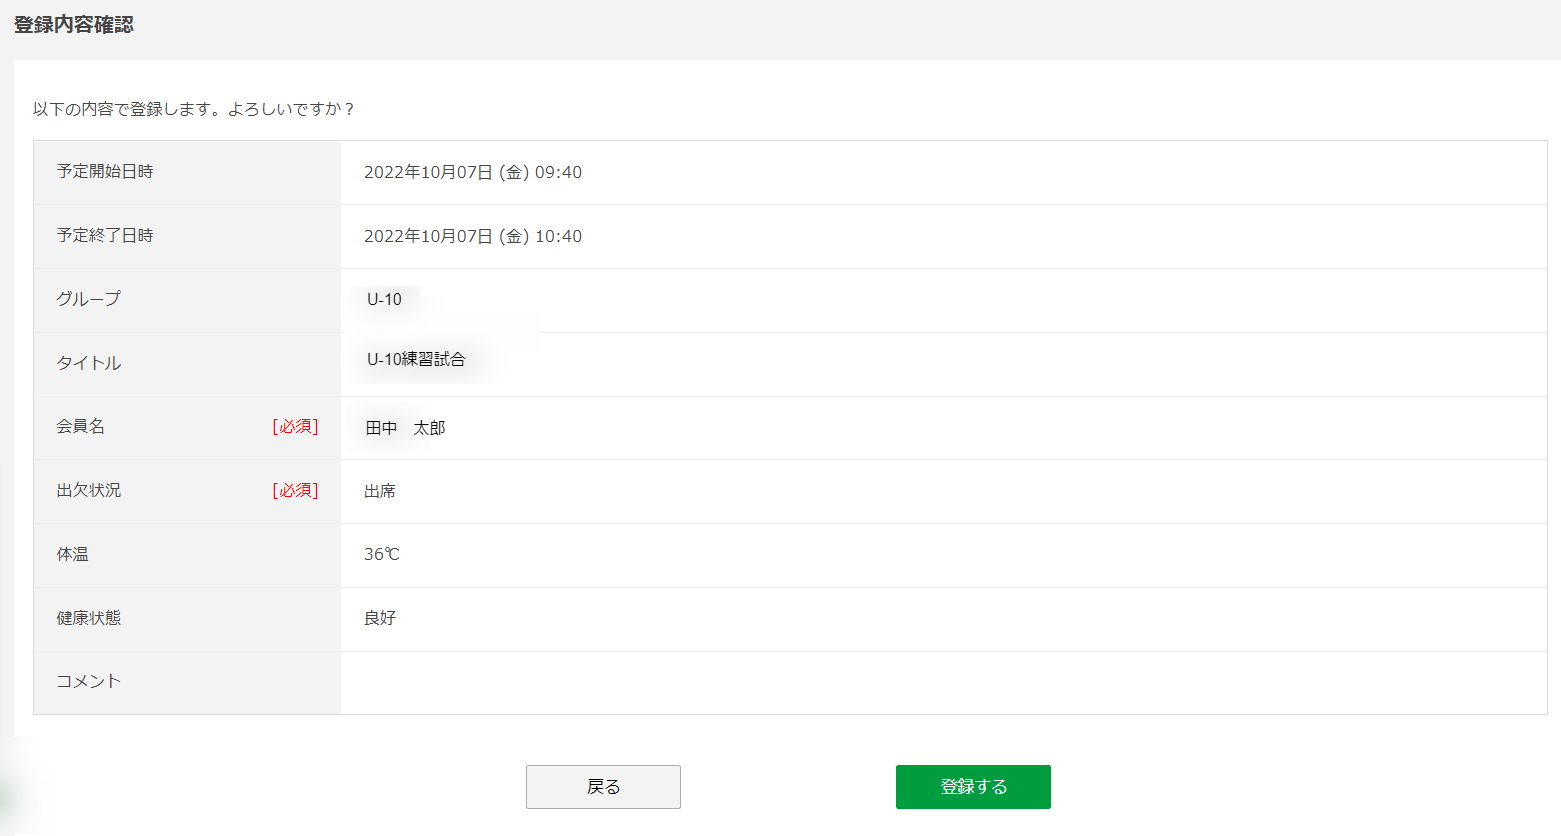Click the 予定終了日時 row label

[105, 235]
